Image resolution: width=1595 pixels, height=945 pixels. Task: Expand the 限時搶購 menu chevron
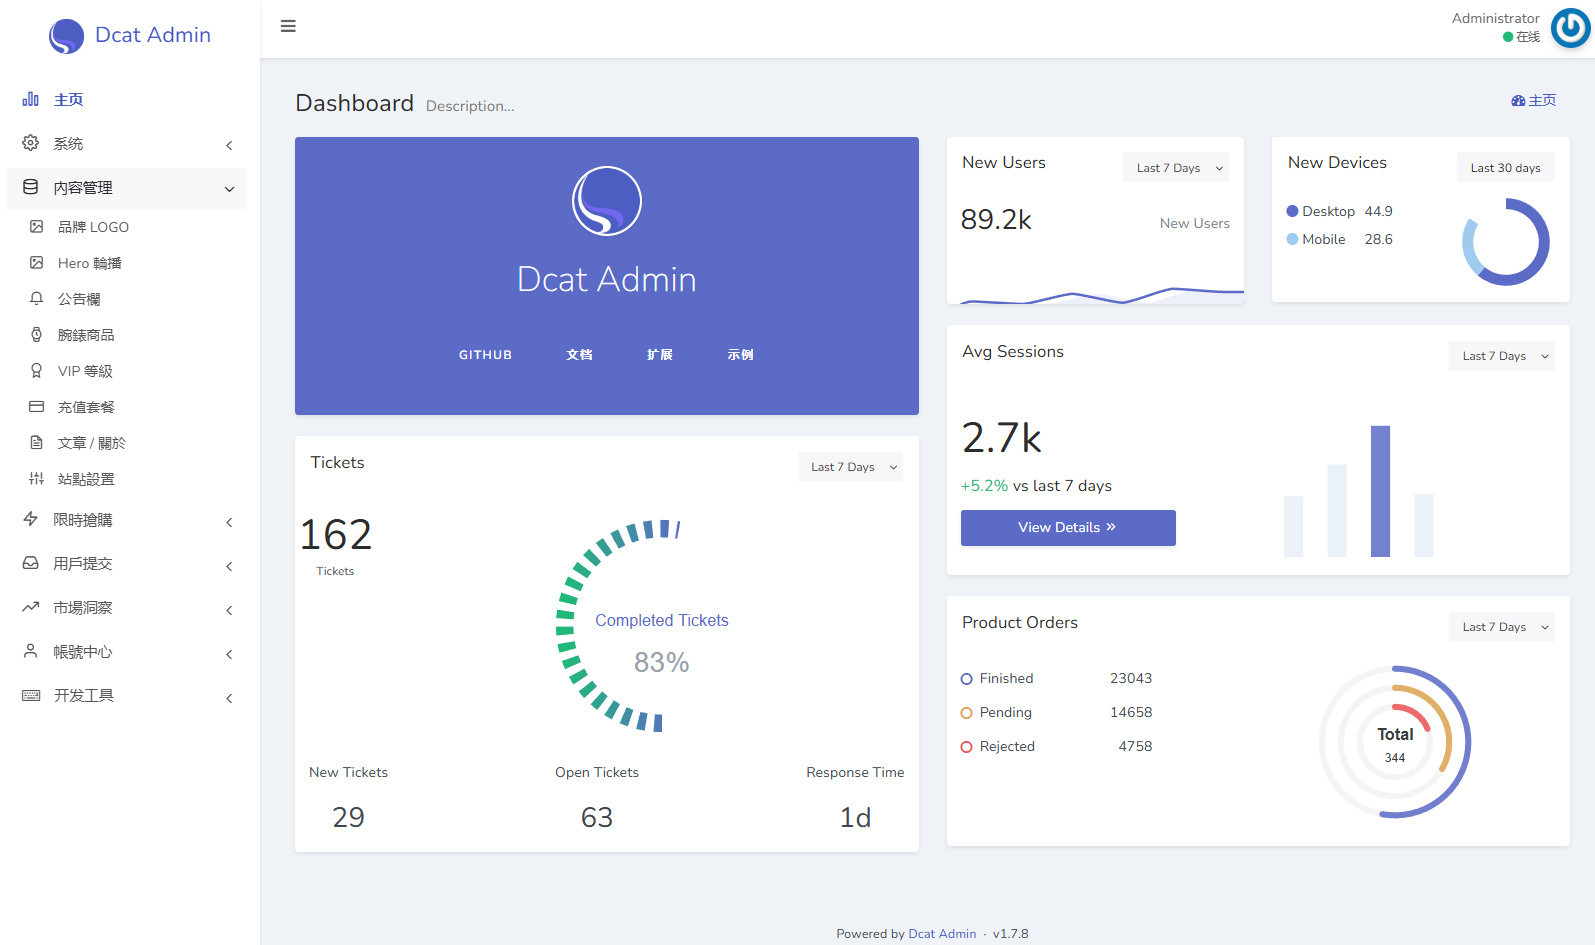[229, 522]
